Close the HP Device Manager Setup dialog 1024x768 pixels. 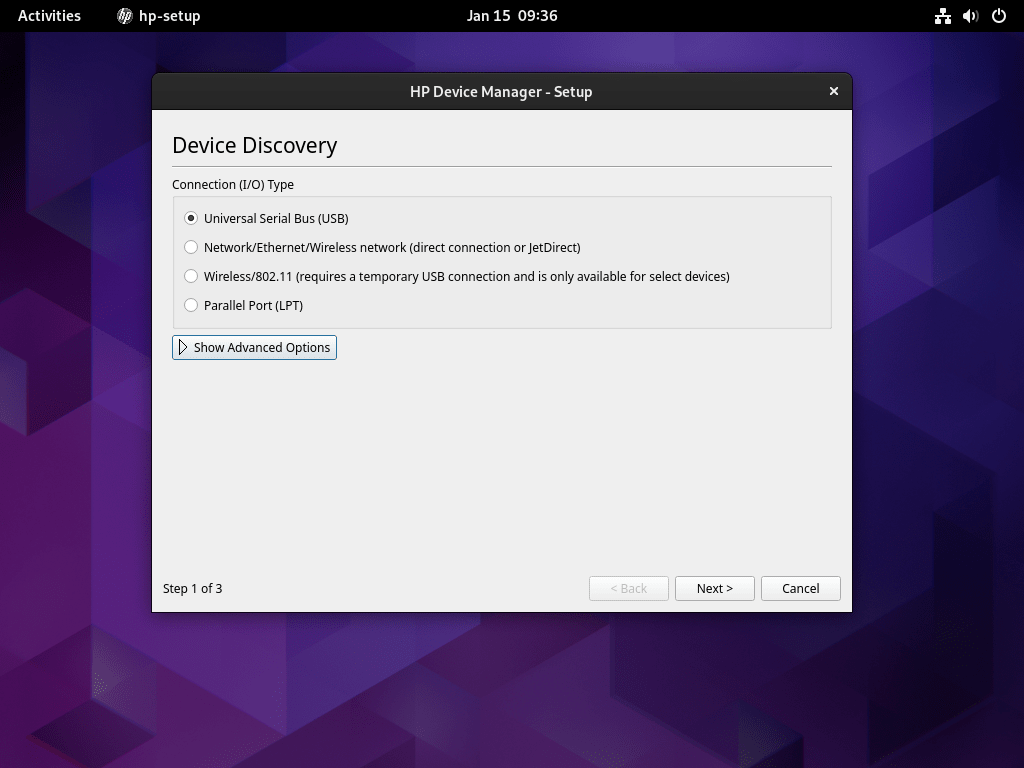833,91
